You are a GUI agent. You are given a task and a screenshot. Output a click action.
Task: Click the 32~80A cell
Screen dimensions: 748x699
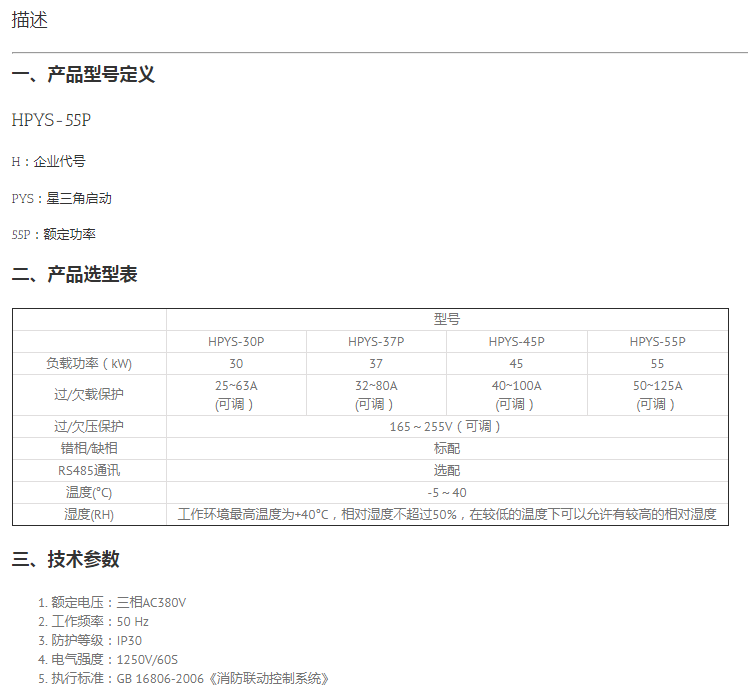[376, 395]
